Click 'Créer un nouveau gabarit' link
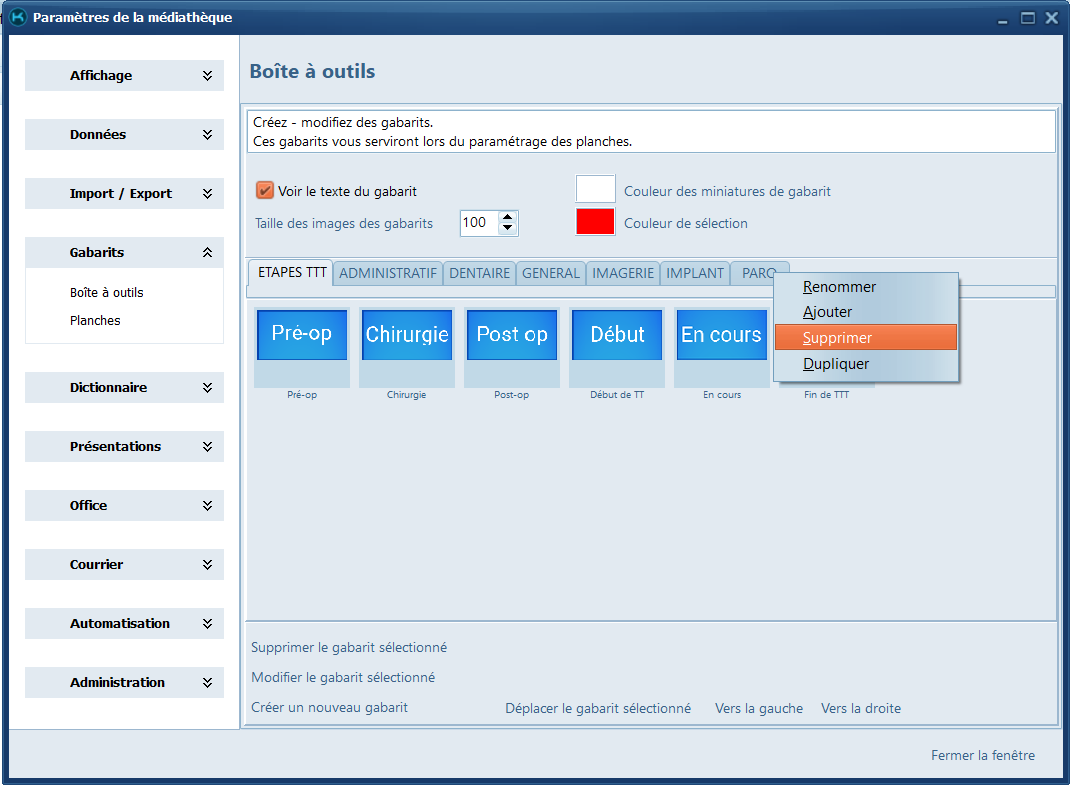 (x=329, y=708)
